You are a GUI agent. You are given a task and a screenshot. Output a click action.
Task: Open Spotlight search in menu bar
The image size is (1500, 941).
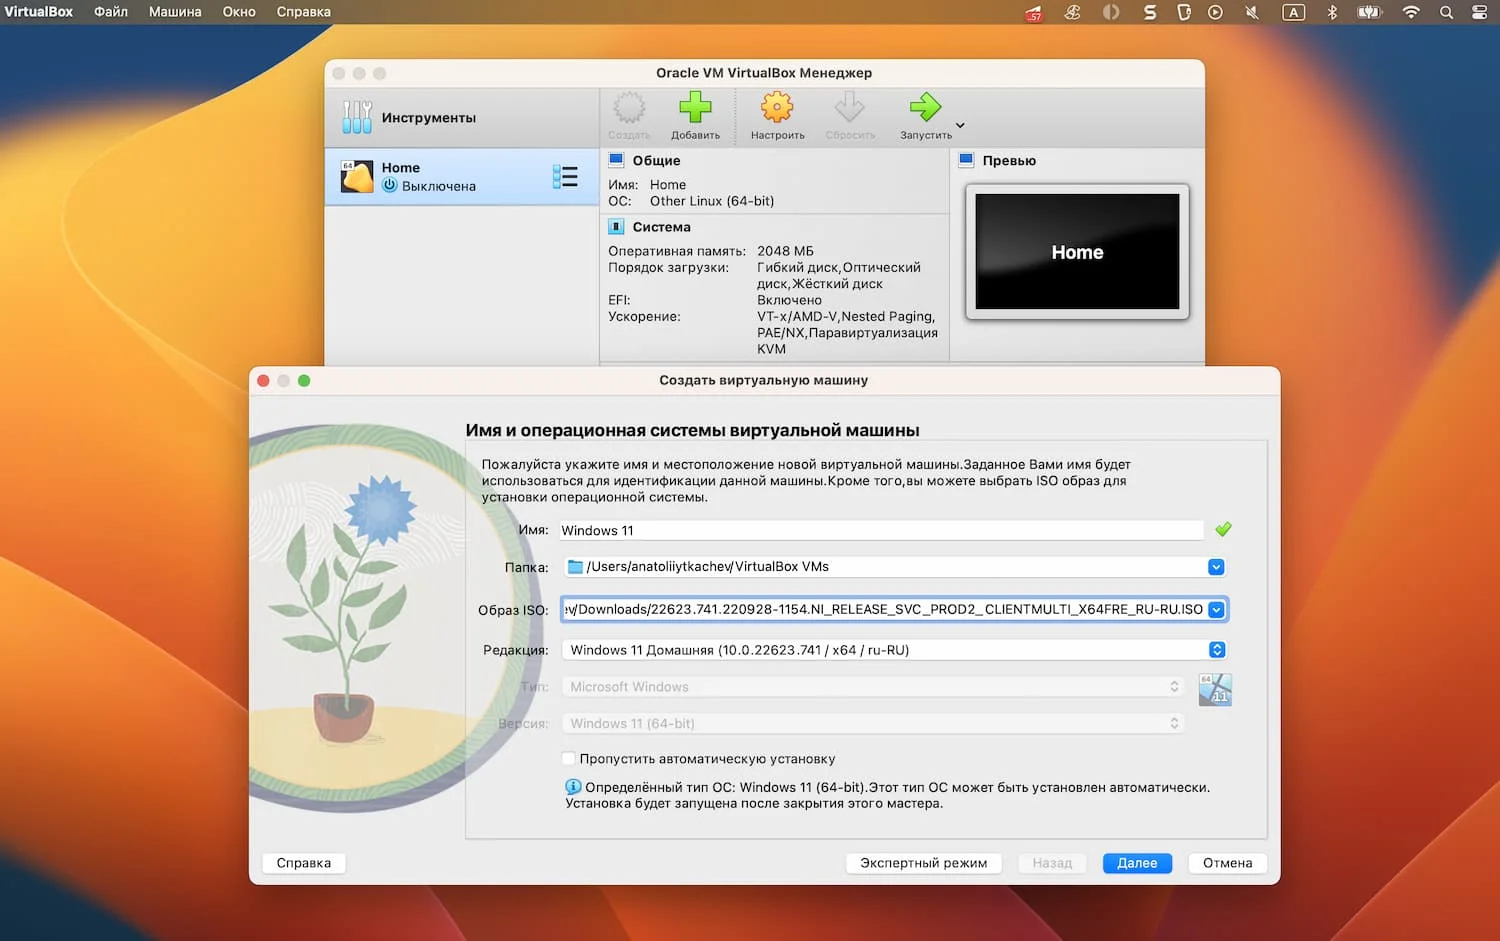pyautogui.click(x=1446, y=12)
